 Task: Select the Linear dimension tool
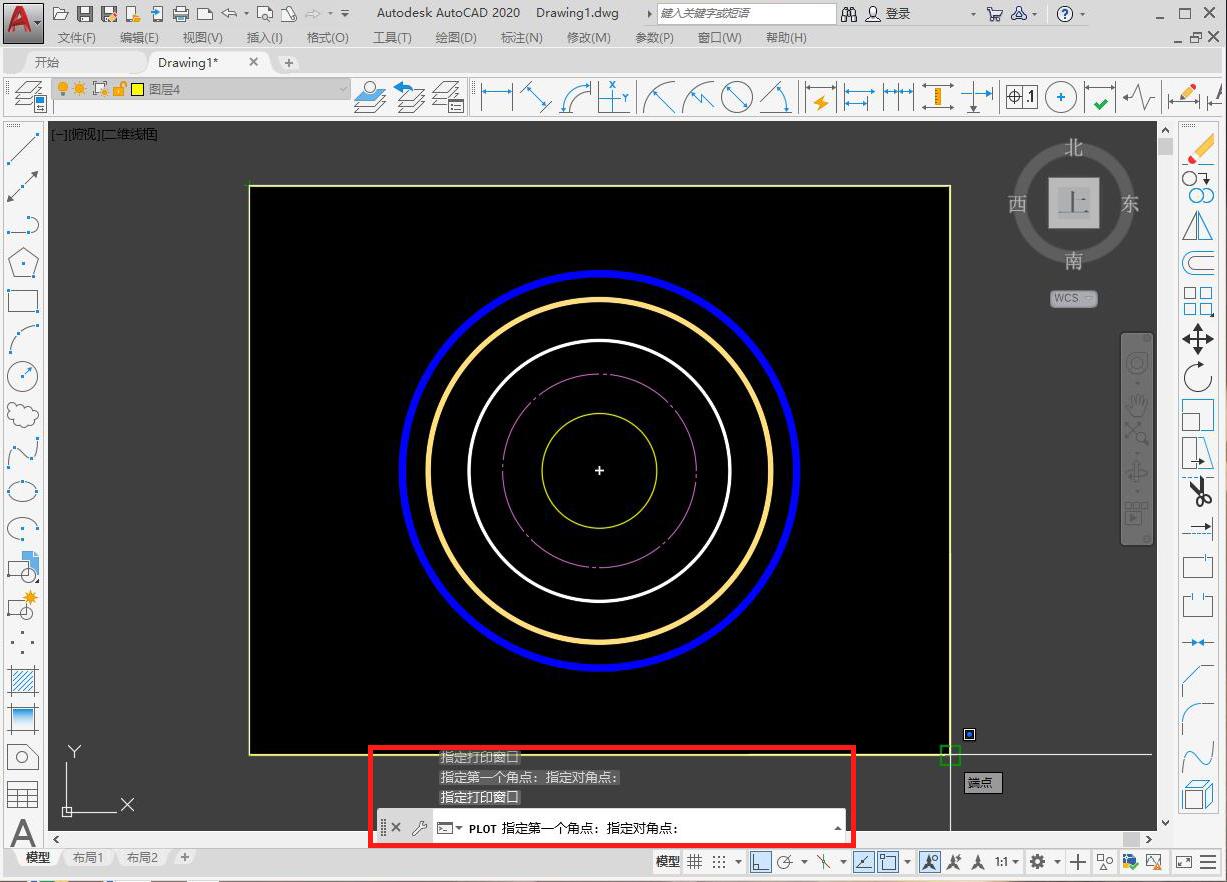tap(496, 97)
